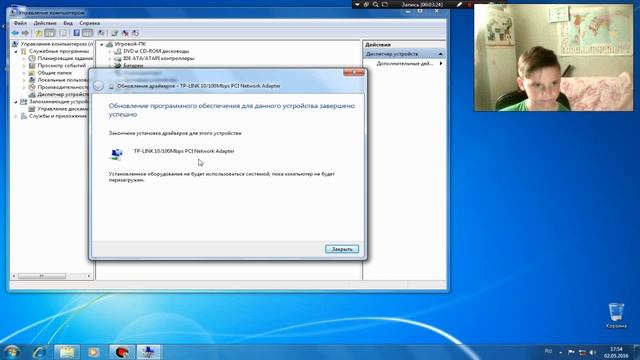Viewport: 640px width, 360px height.
Task: Click the disable device toolbar icon
Action: click(x=135, y=33)
